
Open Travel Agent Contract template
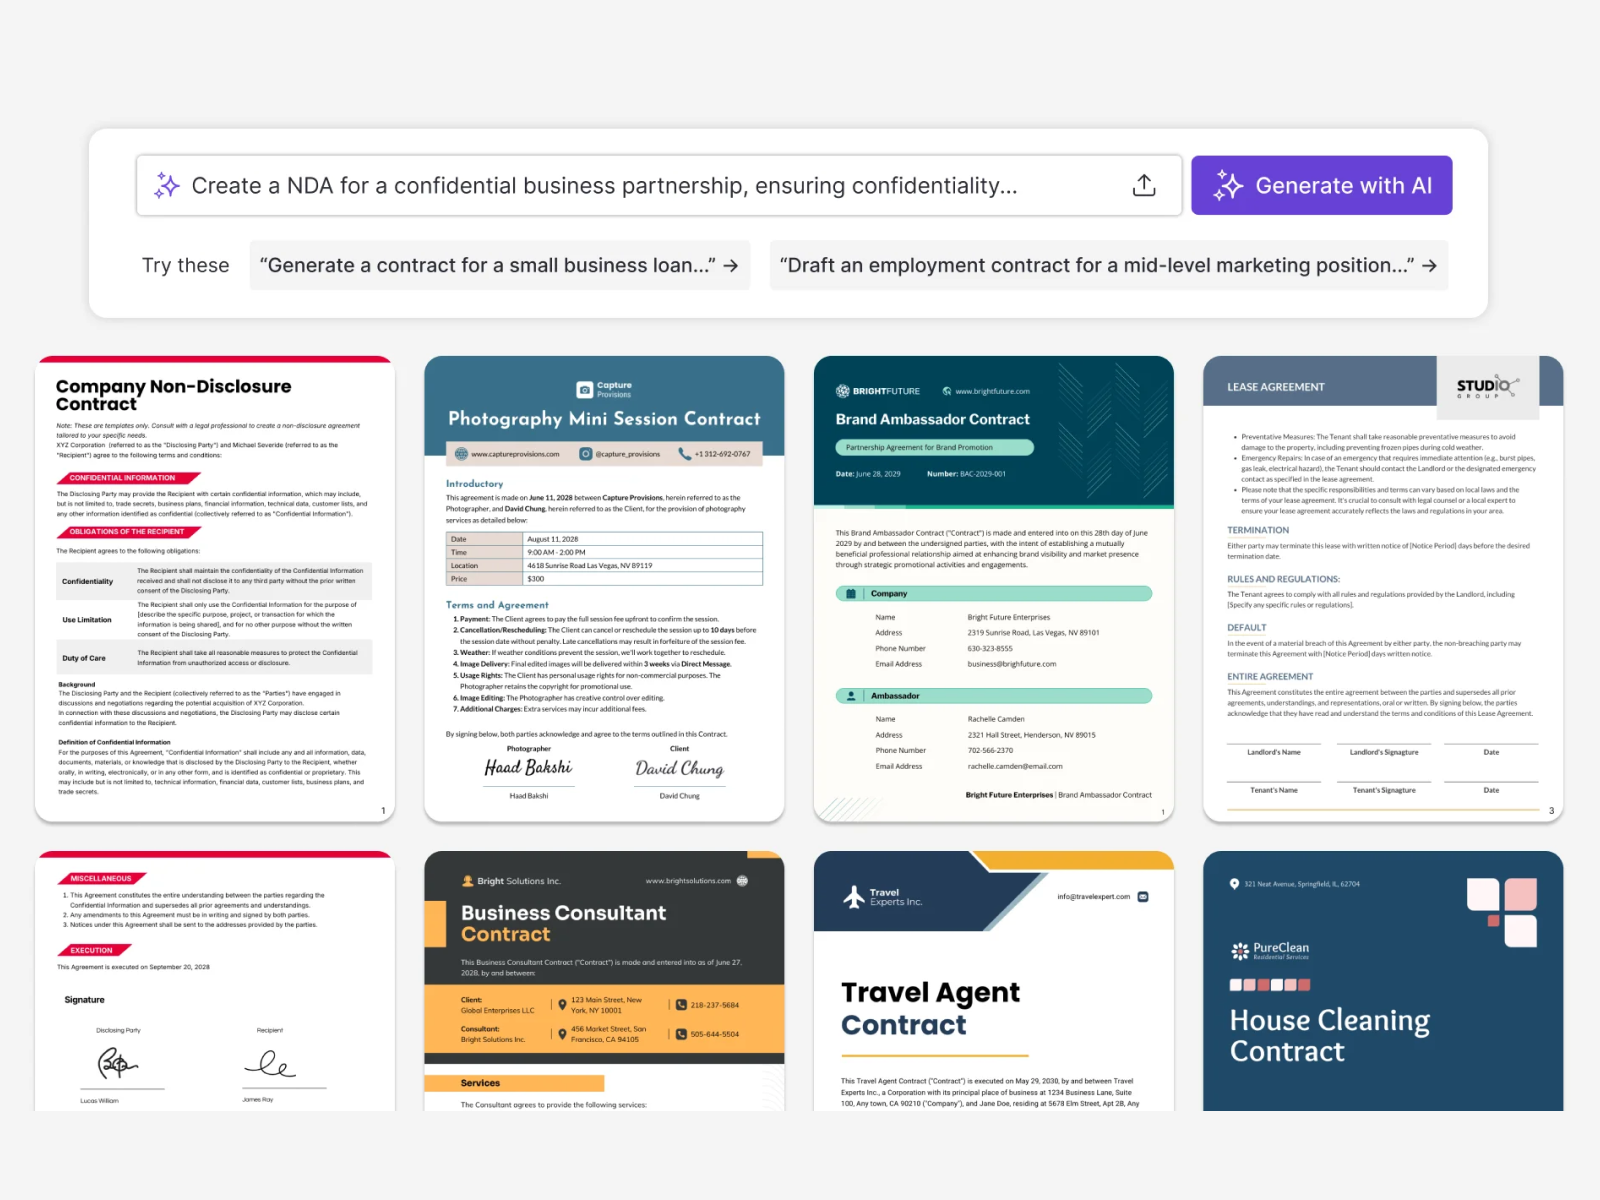[x=993, y=980]
